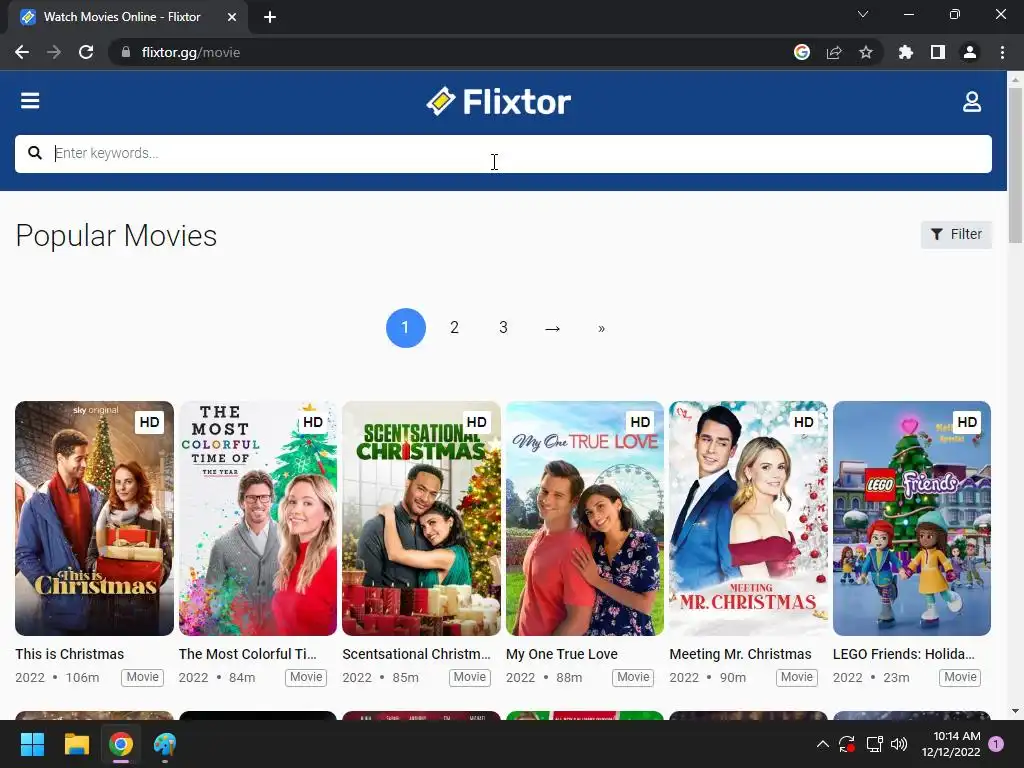Open notification center badge
1024x768 pixels.
tap(996, 744)
